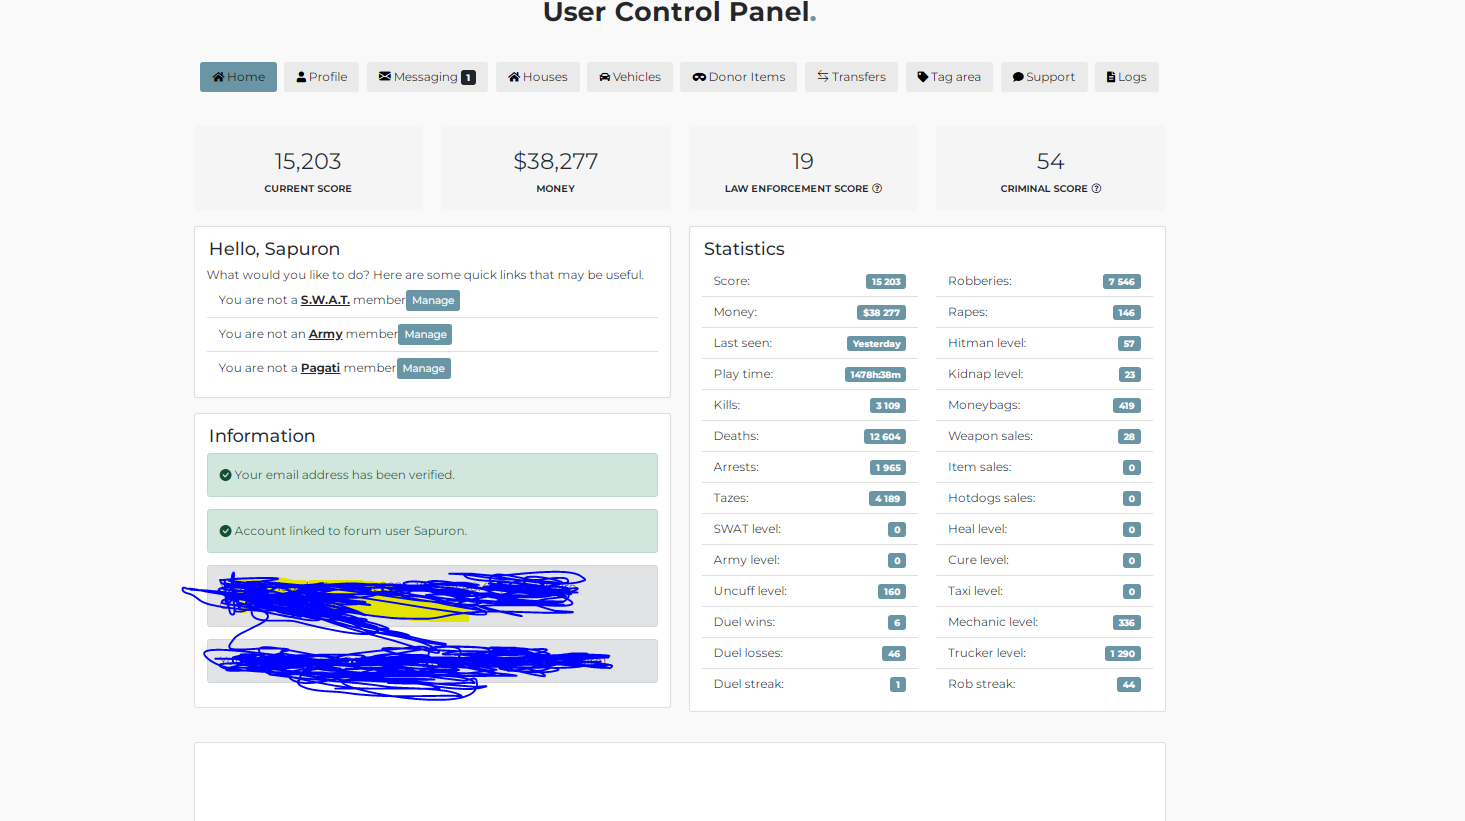Click the green checkmark on the email verified notice

[x=225, y=475]
